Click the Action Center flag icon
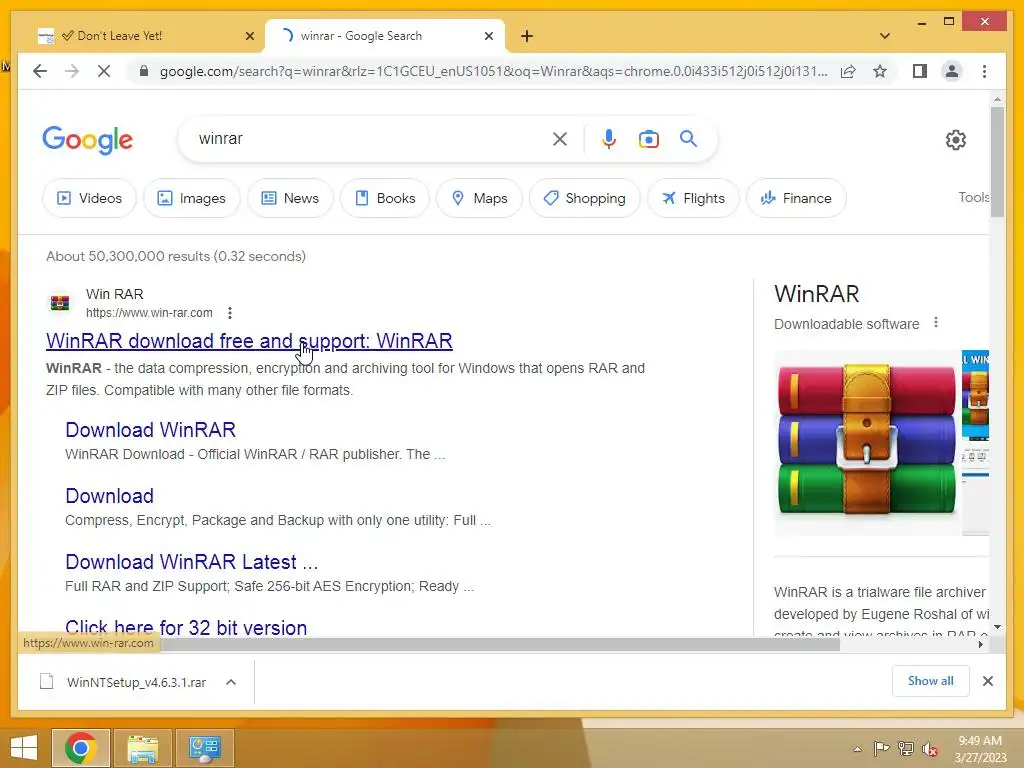 pyautogui.click(x=881, y=749)
